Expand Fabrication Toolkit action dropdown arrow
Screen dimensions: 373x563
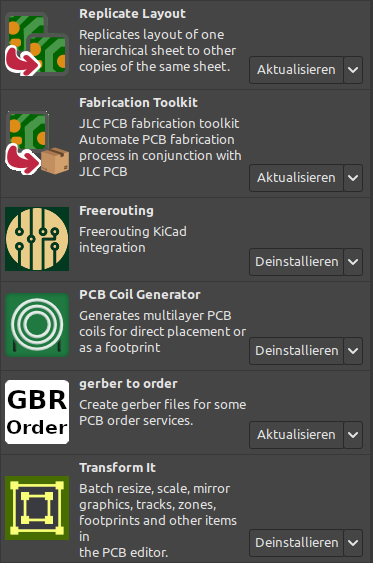click(x=353, y=178)
